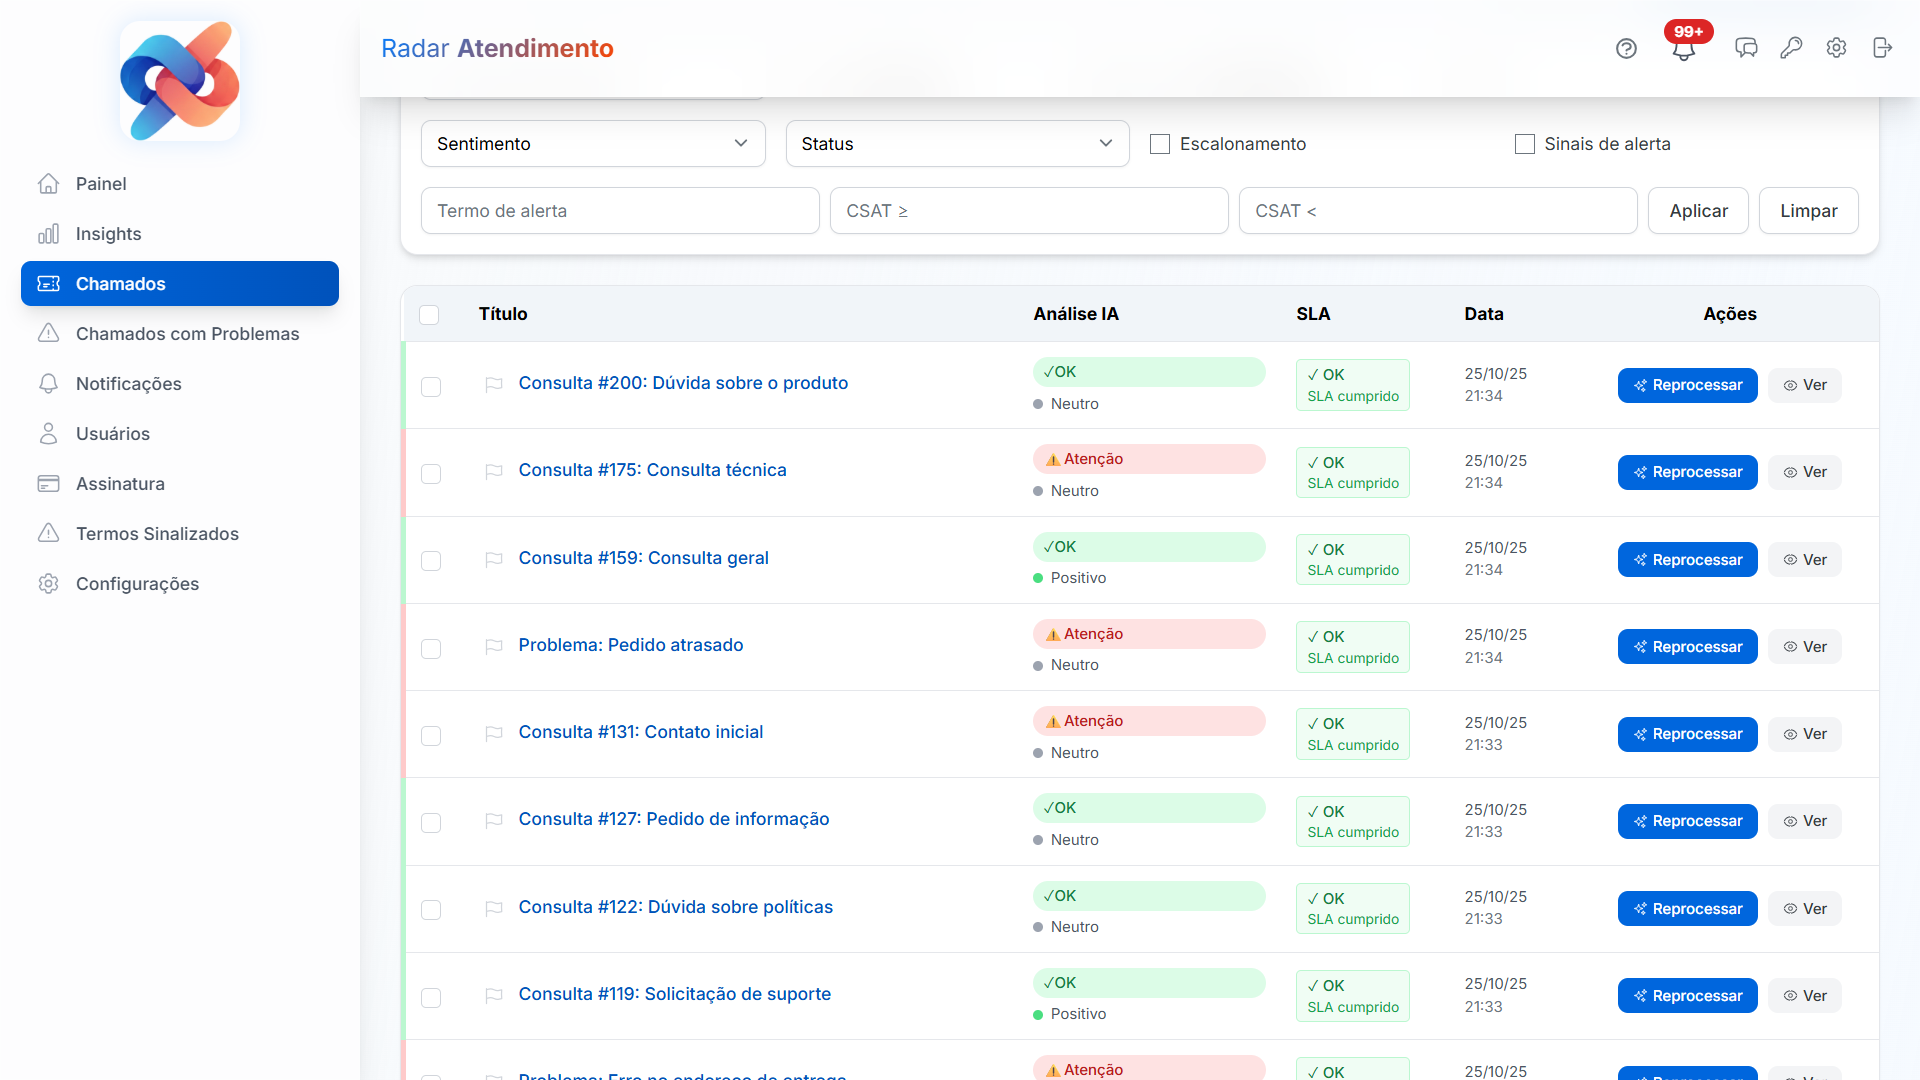Expand the Status filter chevron
The height and width of the screenshot is (1080, 1920).
click(x=1105, y=143)
